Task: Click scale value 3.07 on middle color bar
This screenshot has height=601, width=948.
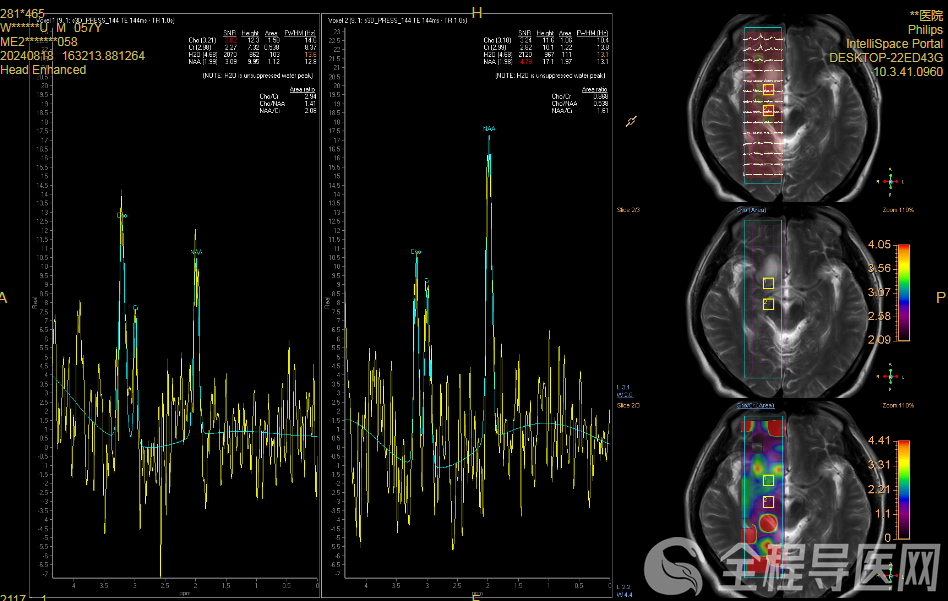Action: [879, 292]
